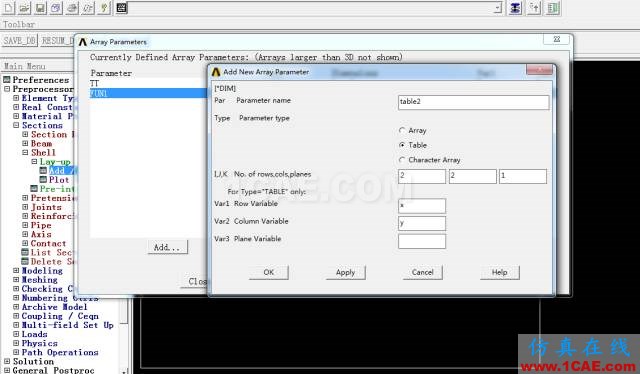The height and width of the screenshot is (374, 640).
Task: Select the Character Array radio button
Action: 402,160
